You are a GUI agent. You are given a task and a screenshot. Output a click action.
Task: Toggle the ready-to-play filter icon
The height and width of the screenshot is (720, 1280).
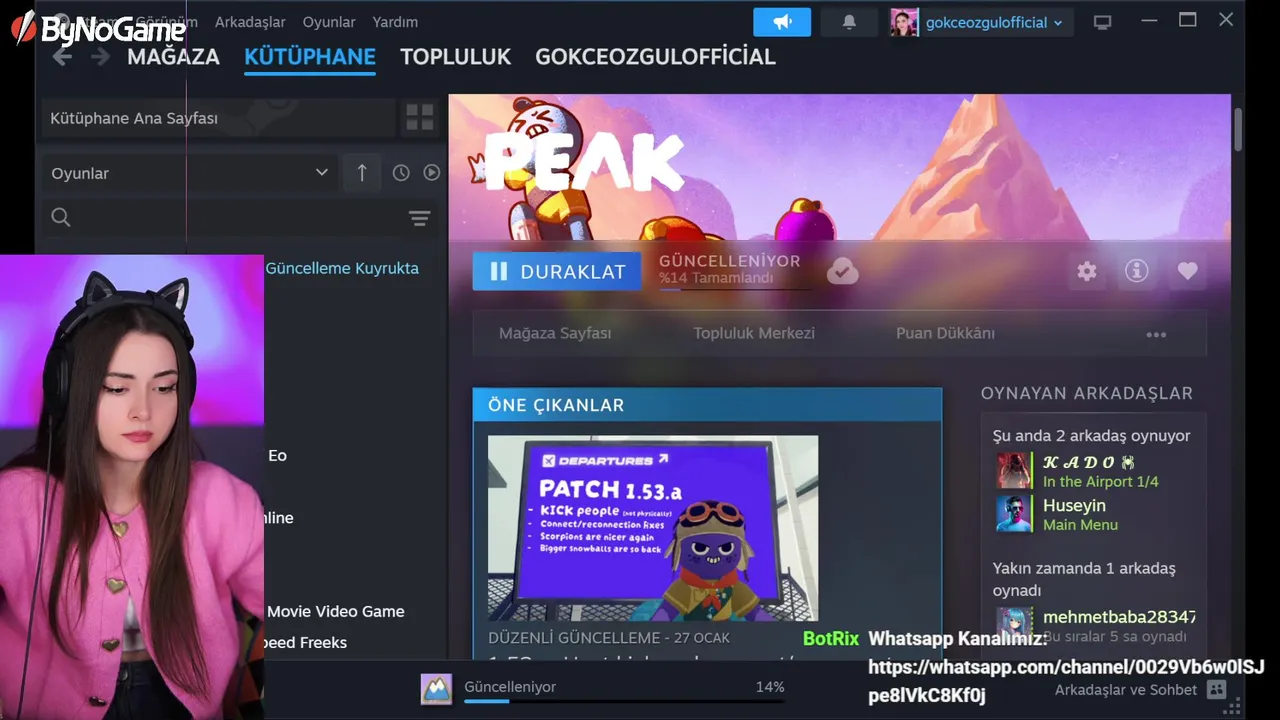coord(432,173)
